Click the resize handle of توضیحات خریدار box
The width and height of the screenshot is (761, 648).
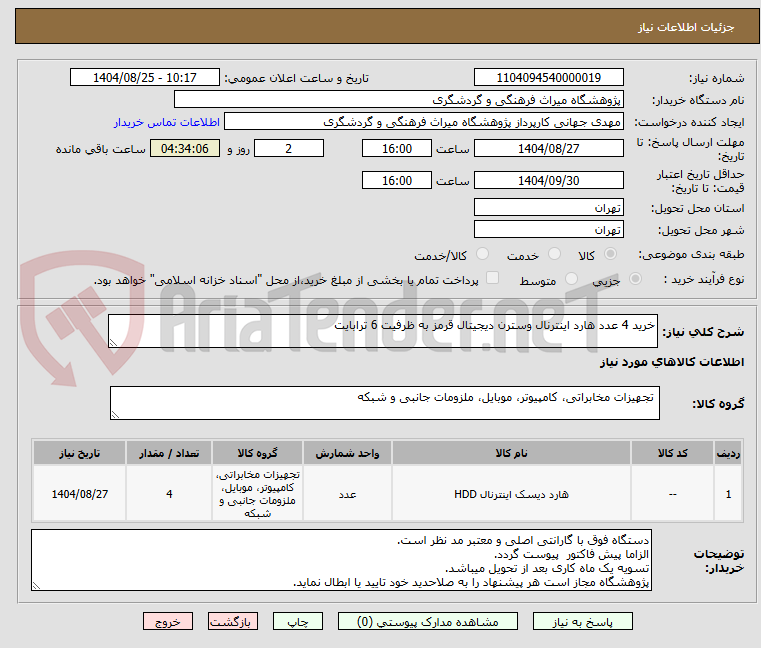[x=36, y=586]
